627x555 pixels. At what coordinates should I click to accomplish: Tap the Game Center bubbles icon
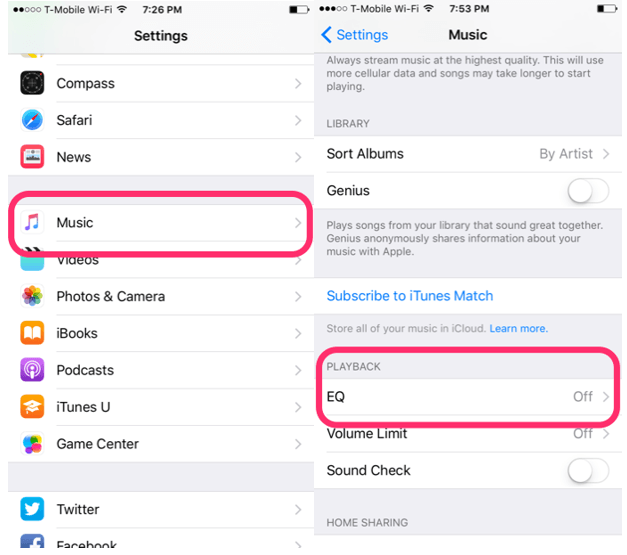tap(32, 444)
